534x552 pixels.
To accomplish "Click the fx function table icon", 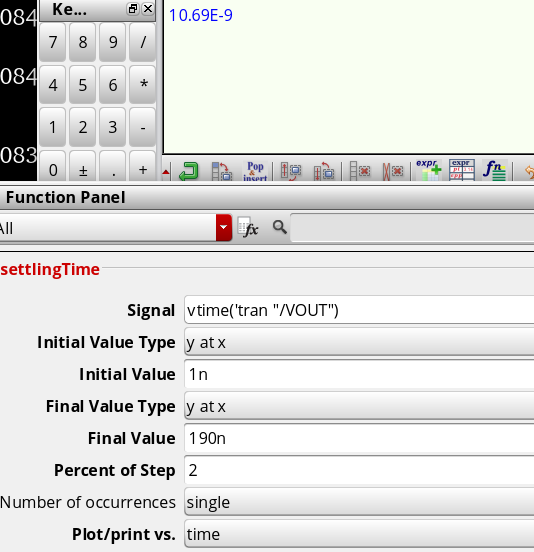I will click(248, 227).
